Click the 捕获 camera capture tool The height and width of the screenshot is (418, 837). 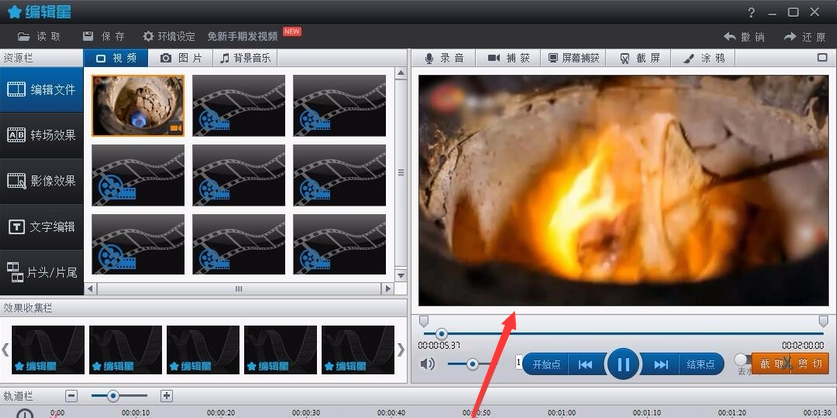(509, 58)
